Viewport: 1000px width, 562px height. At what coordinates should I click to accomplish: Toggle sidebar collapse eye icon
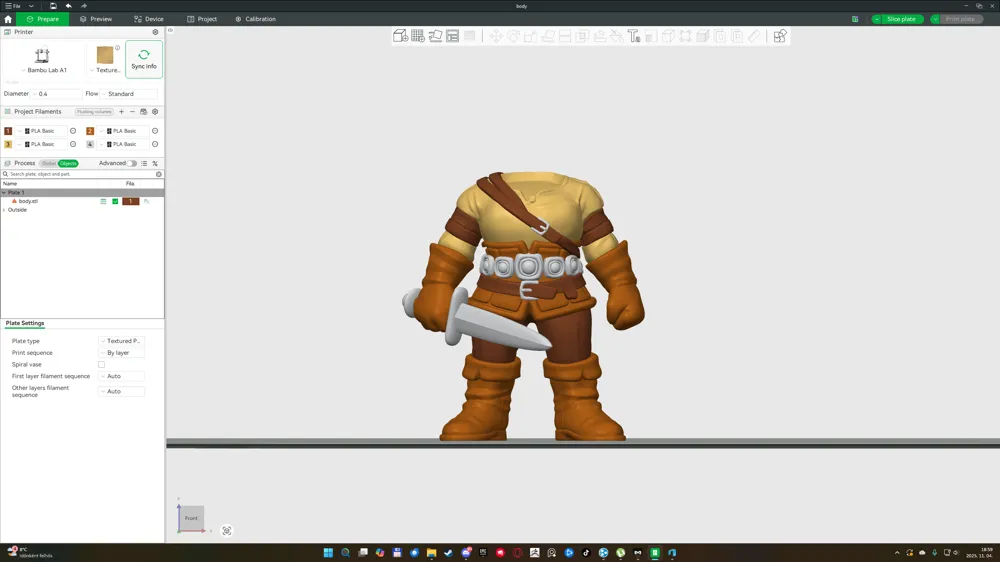point(170,30)
